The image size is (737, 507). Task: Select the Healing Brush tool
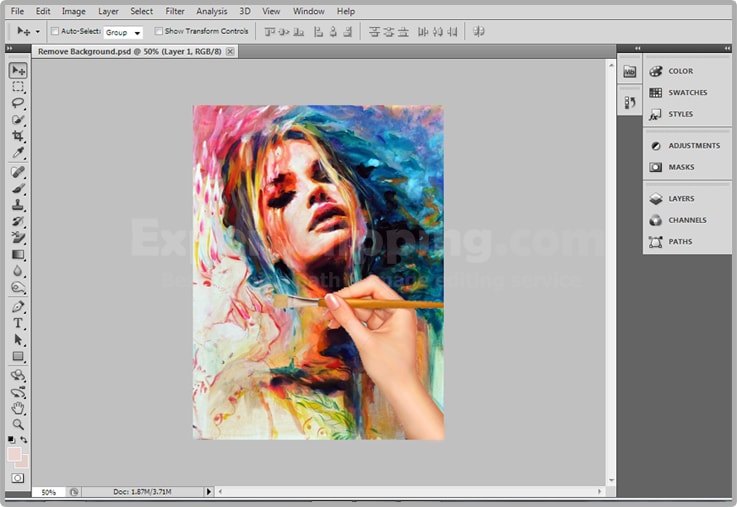[18, 172]
